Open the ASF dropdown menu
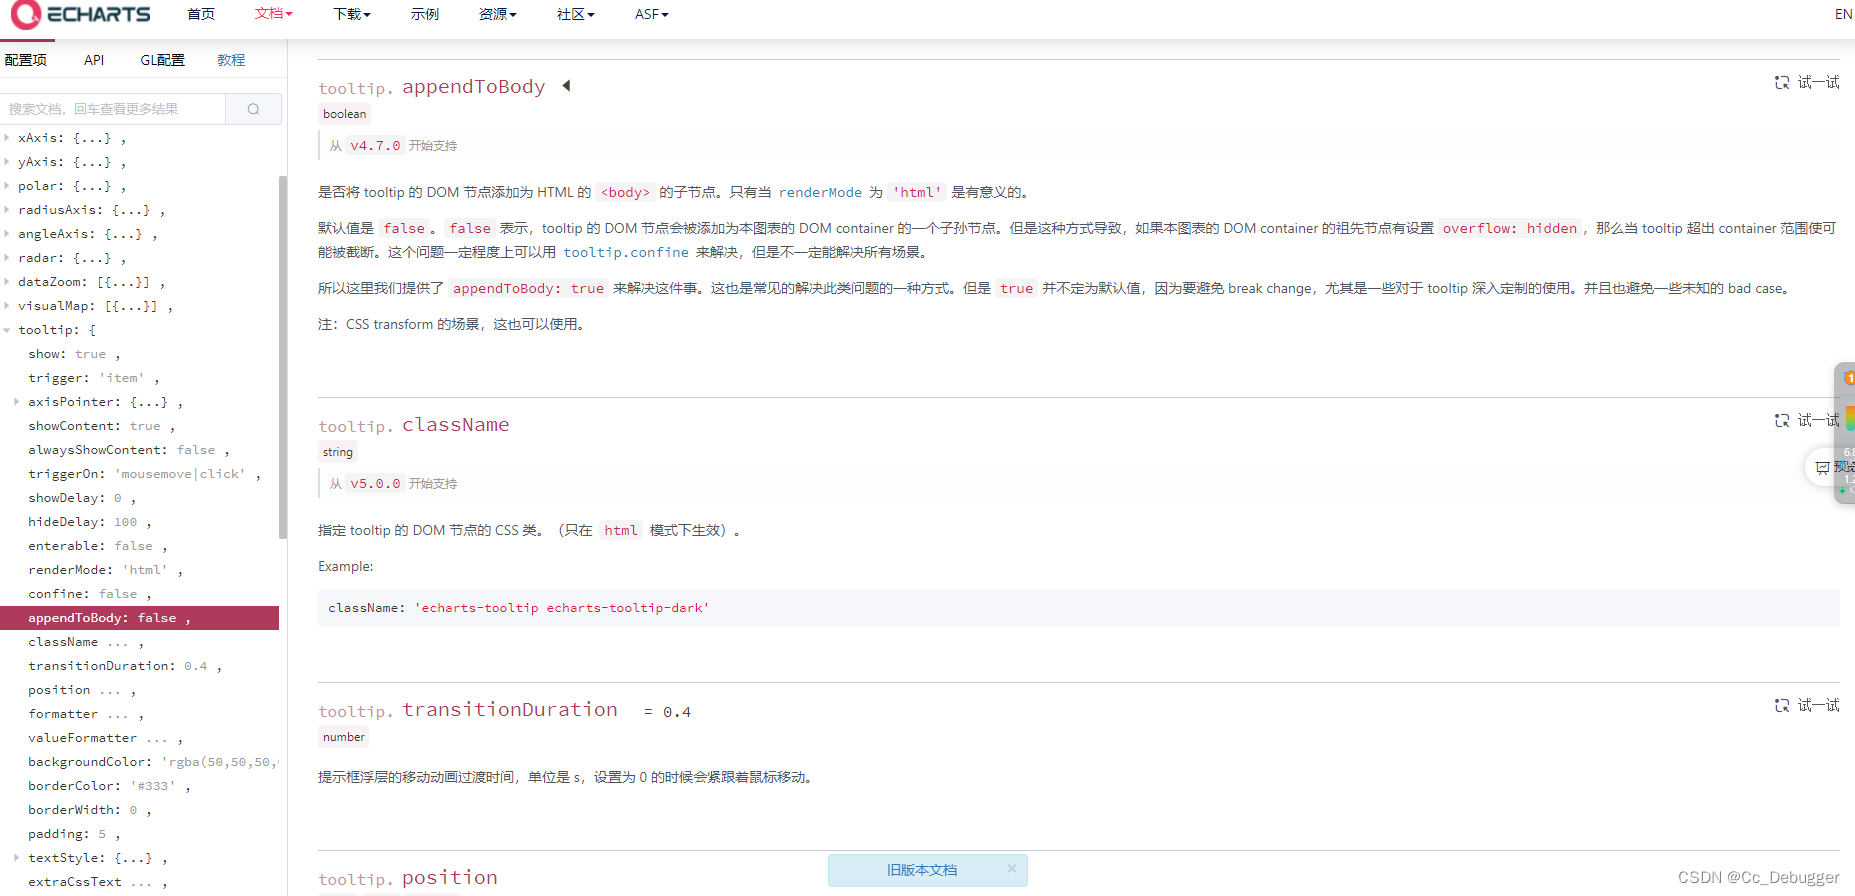 pyautogui.click(x=652, y=14)
